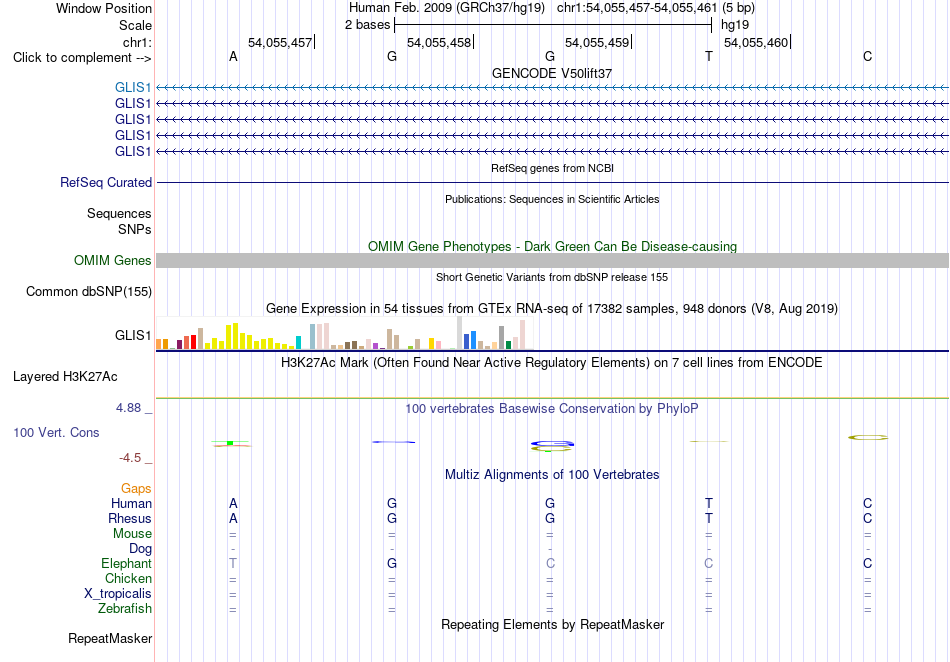Click the Gaps row label
This screenshot has width=950, height=662.
136,488
